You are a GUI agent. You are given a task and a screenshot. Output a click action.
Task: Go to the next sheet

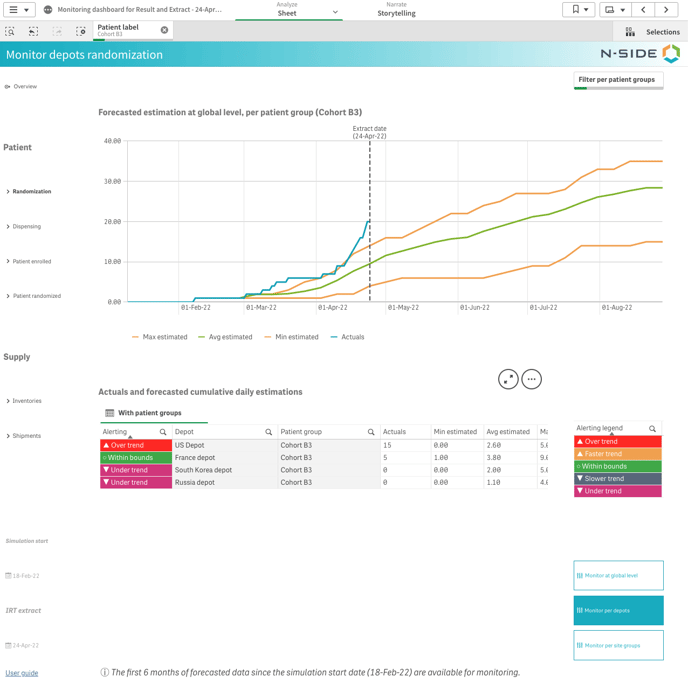tap(666, 10)
